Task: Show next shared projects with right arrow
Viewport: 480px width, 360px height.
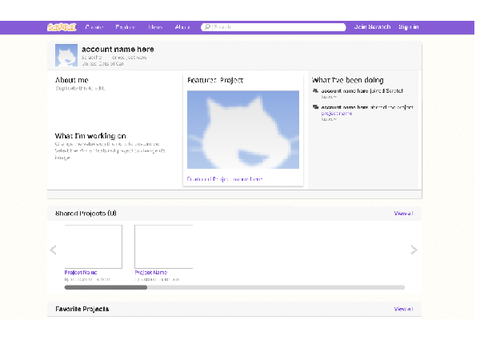Action: pos(414,250)
